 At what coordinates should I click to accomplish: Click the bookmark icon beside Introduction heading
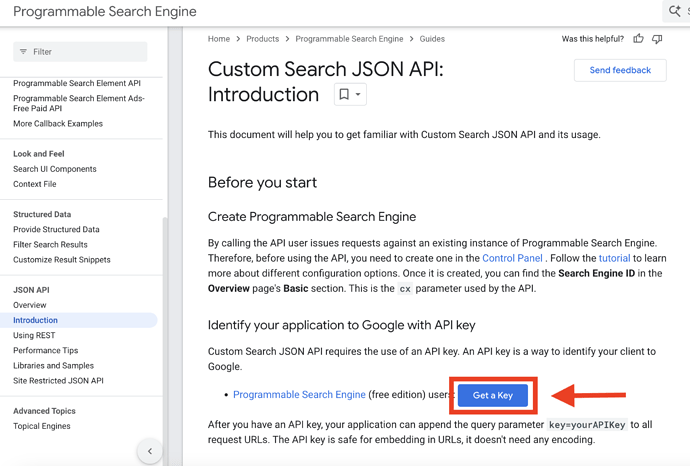[x=344, y=94]
